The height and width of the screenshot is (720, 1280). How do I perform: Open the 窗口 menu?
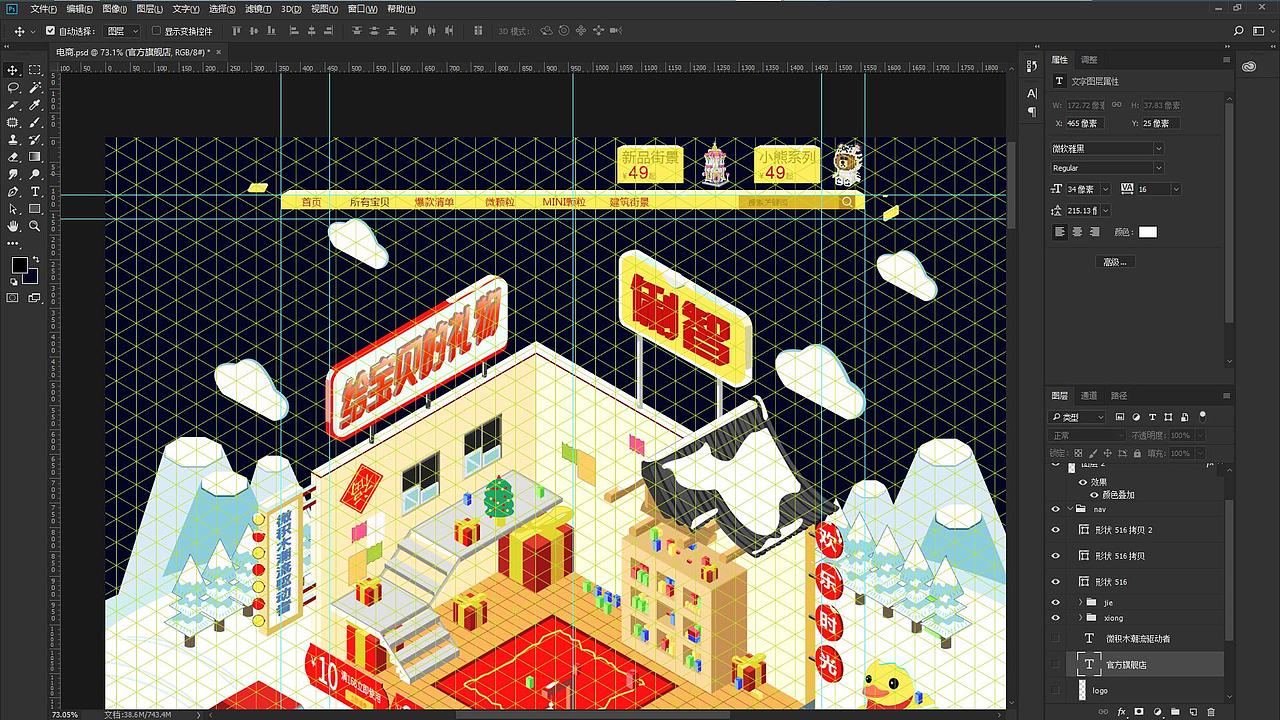(x=363, y=9)
